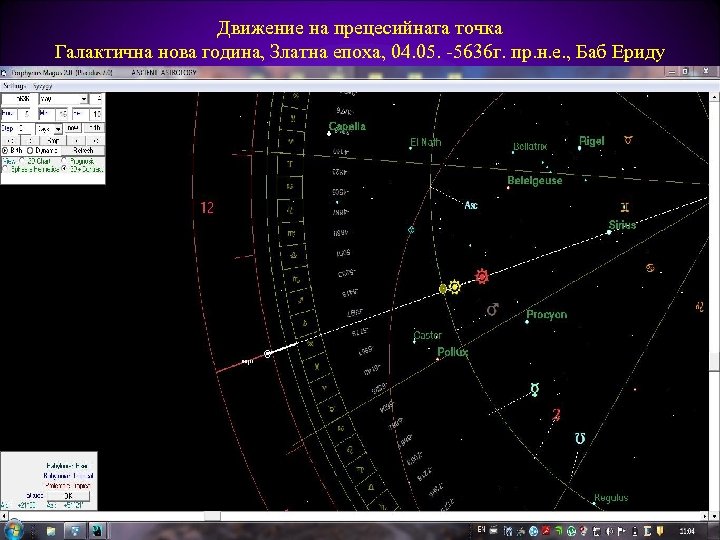Click the Pollux star label
This screenshot has width=720, height=540.
tap(452, 352)
